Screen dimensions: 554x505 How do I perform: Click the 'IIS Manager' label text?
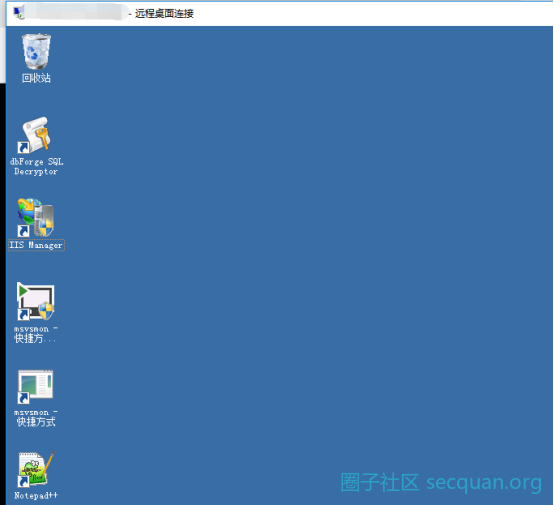pyautogui.click(x=36, y=245)
